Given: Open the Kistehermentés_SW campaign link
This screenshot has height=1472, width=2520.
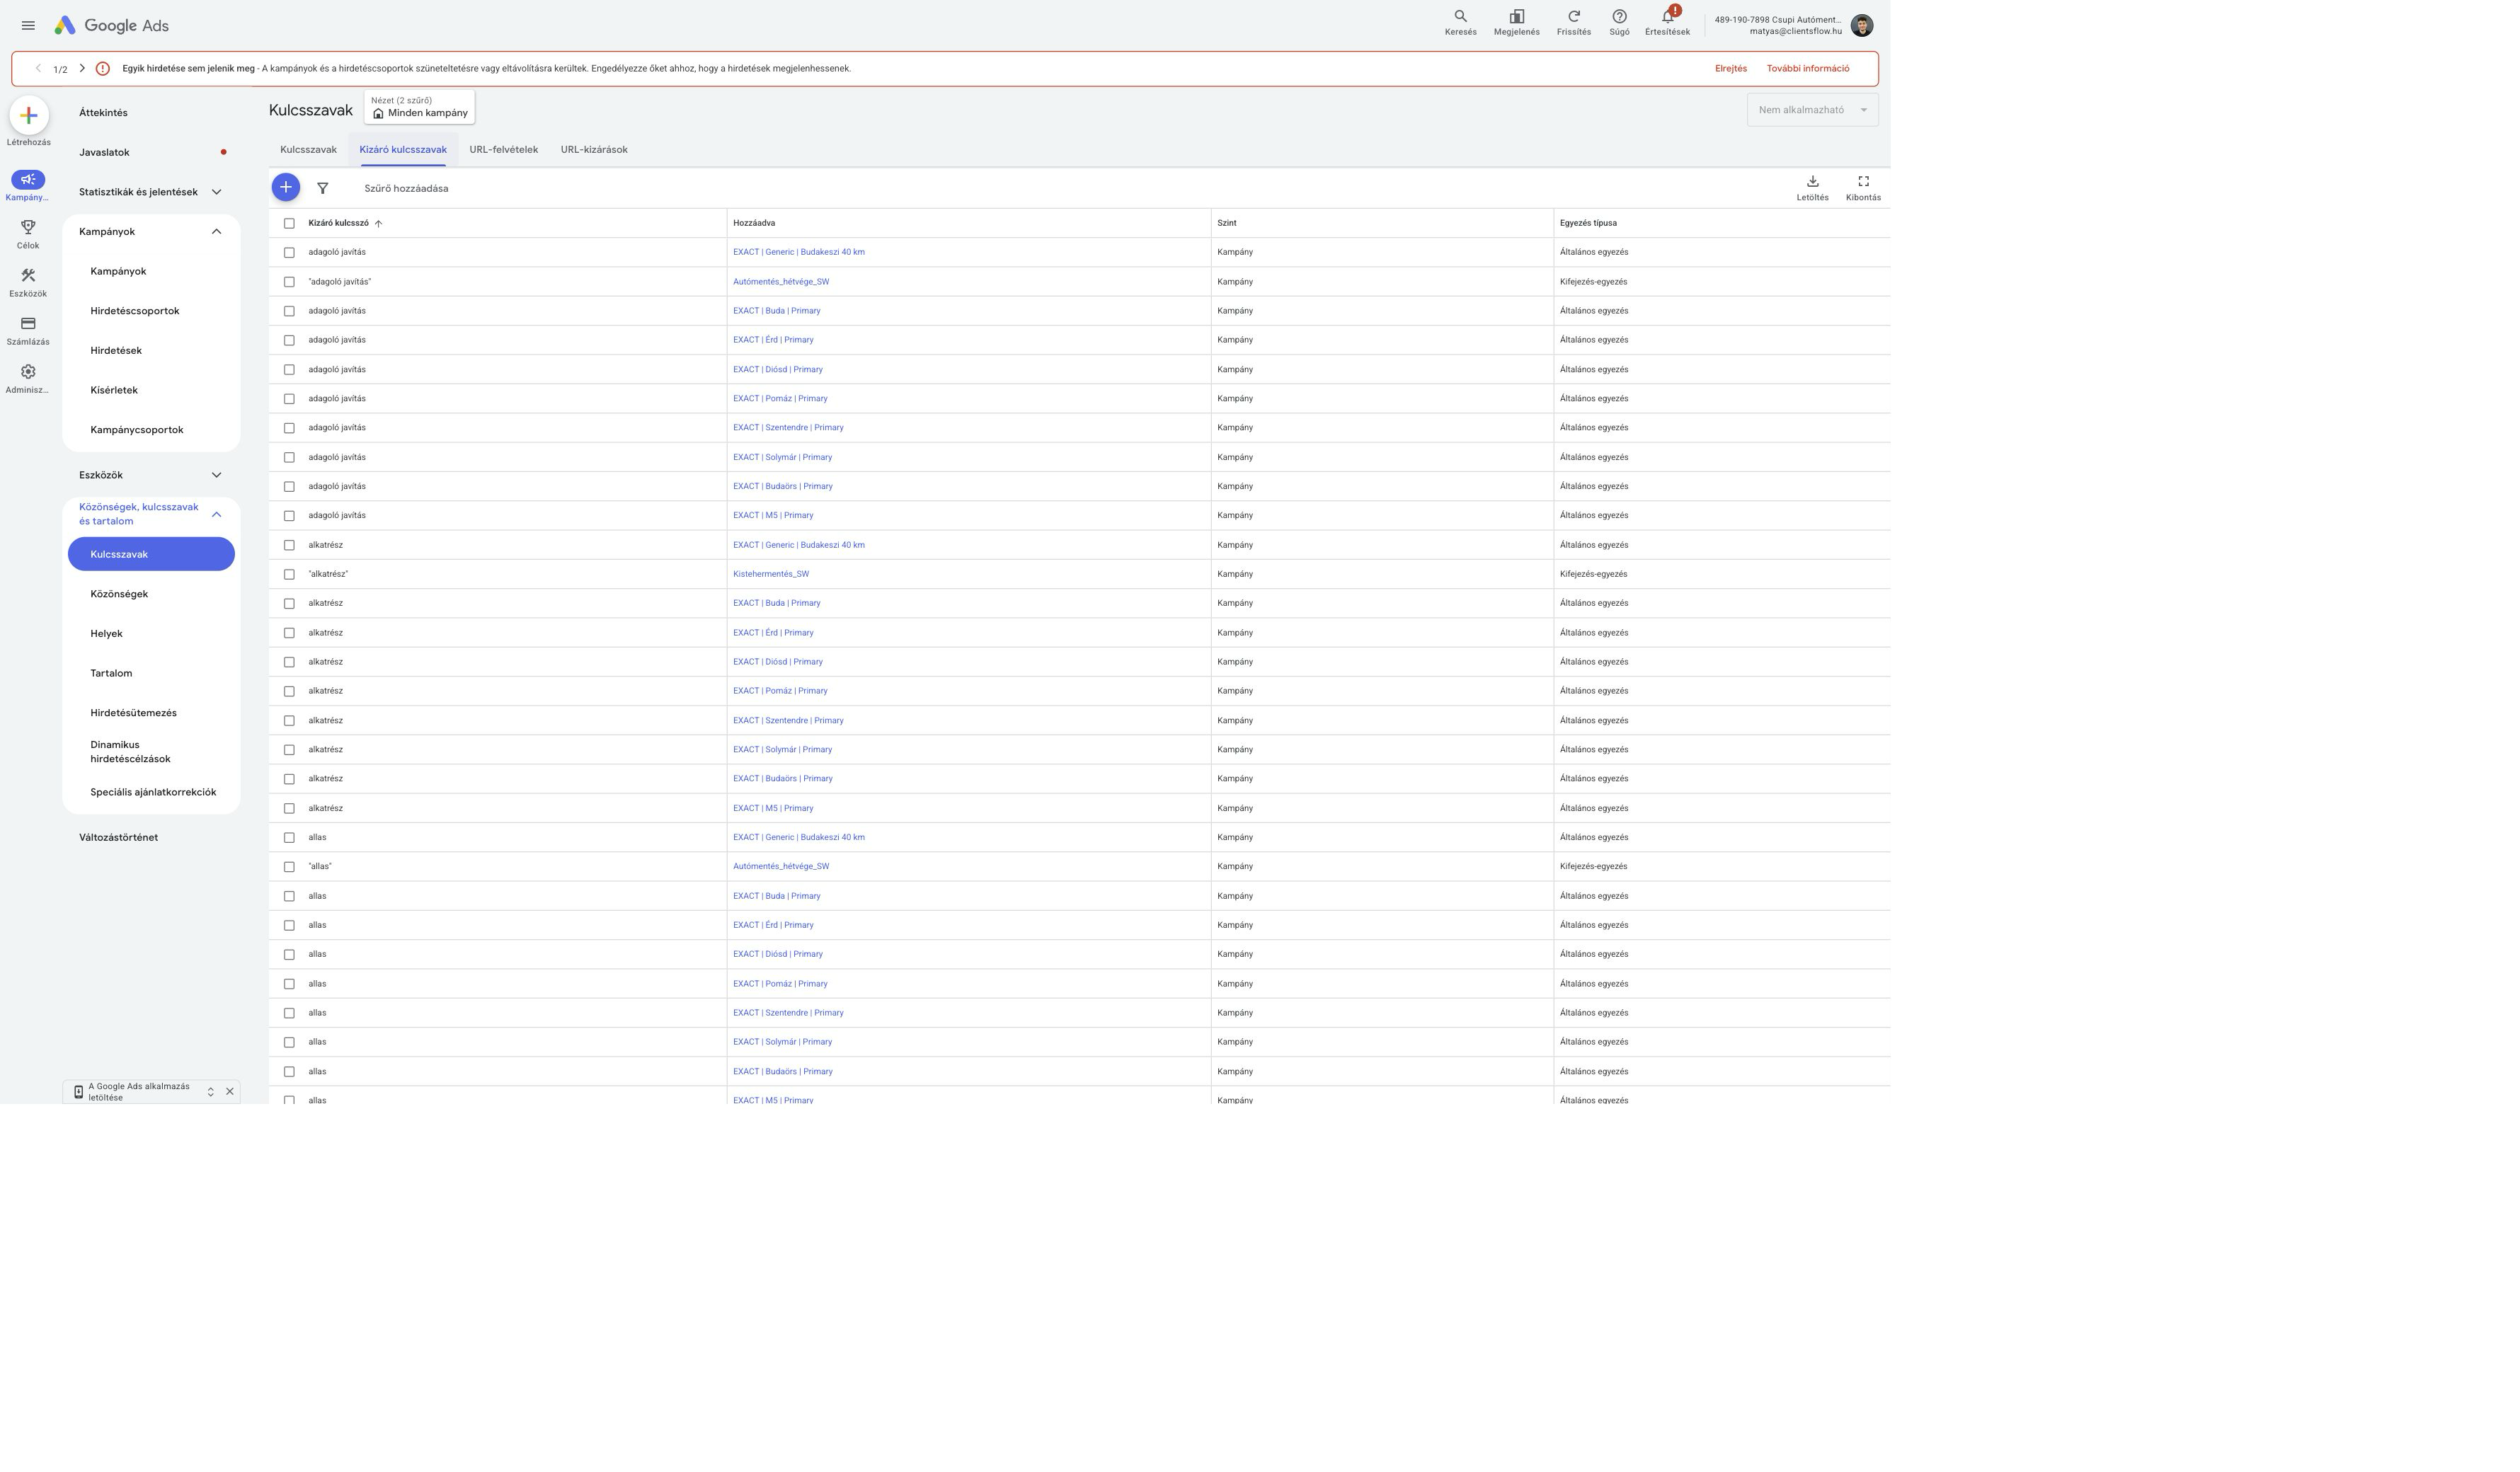Looking at the screenshot, I should coord(771,574).
